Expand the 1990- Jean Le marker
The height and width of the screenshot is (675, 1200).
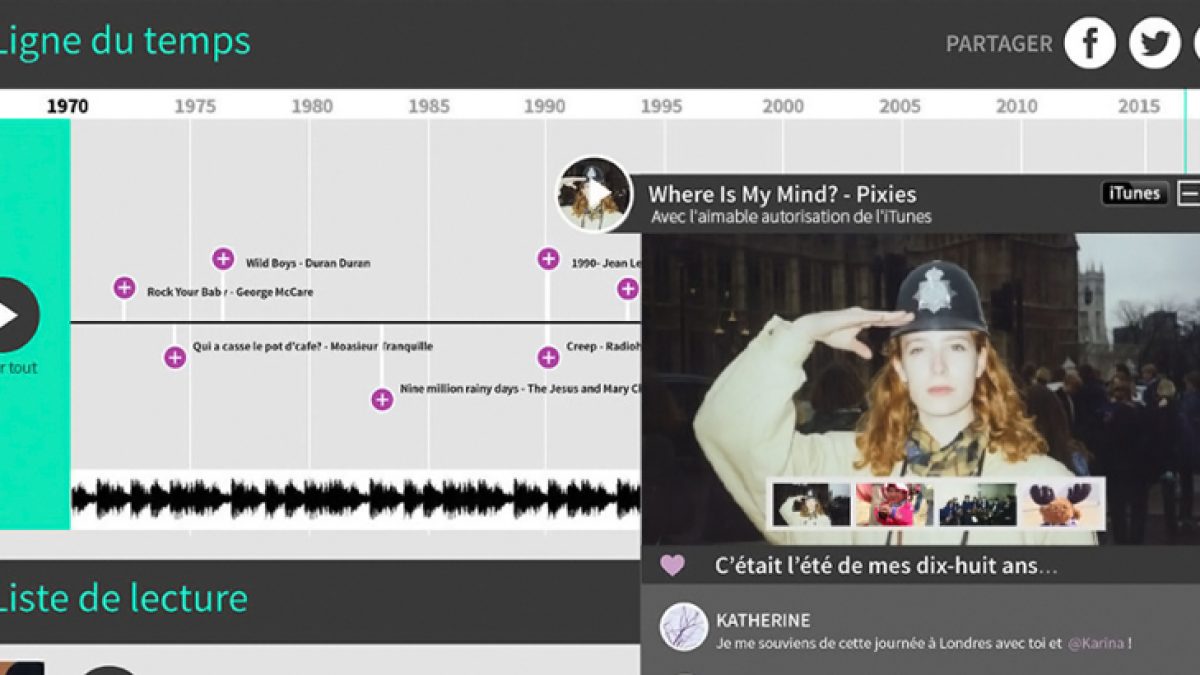(x=548, y=259)
